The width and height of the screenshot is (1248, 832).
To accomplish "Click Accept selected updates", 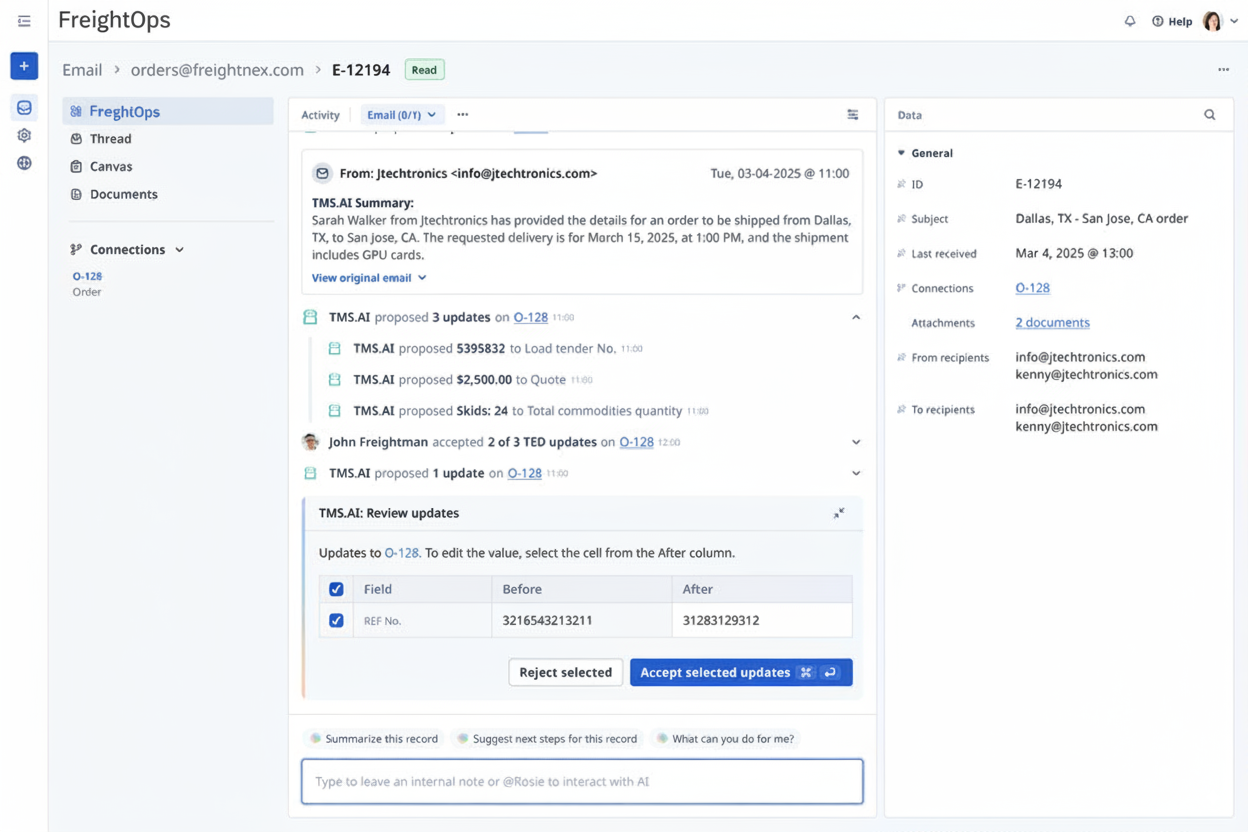I will tap(740, 672).
